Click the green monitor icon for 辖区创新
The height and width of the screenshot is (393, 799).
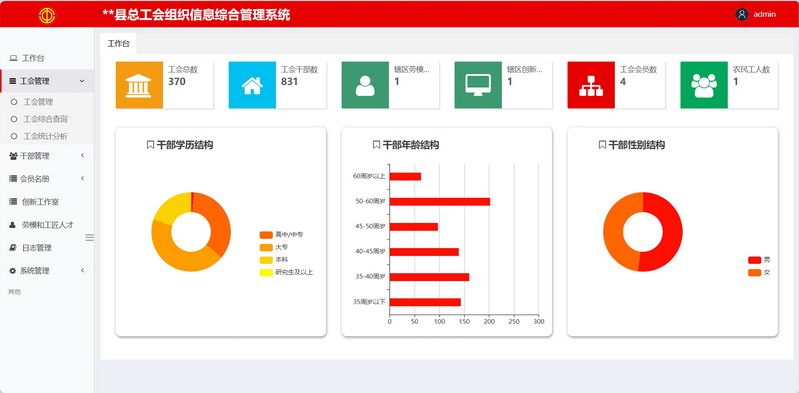pyautogui.click(x=478, y=85)
